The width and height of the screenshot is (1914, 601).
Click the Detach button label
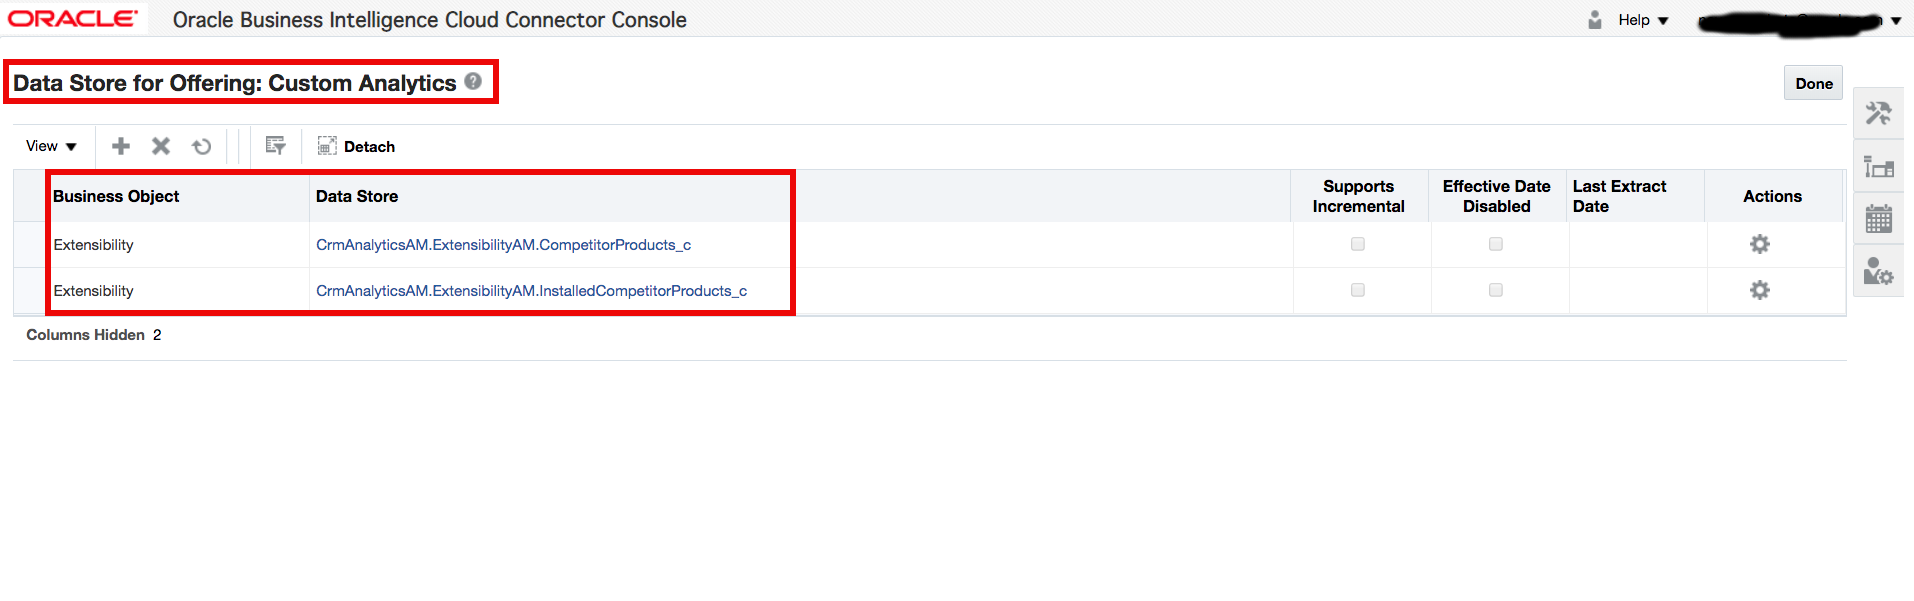[369, 147]
